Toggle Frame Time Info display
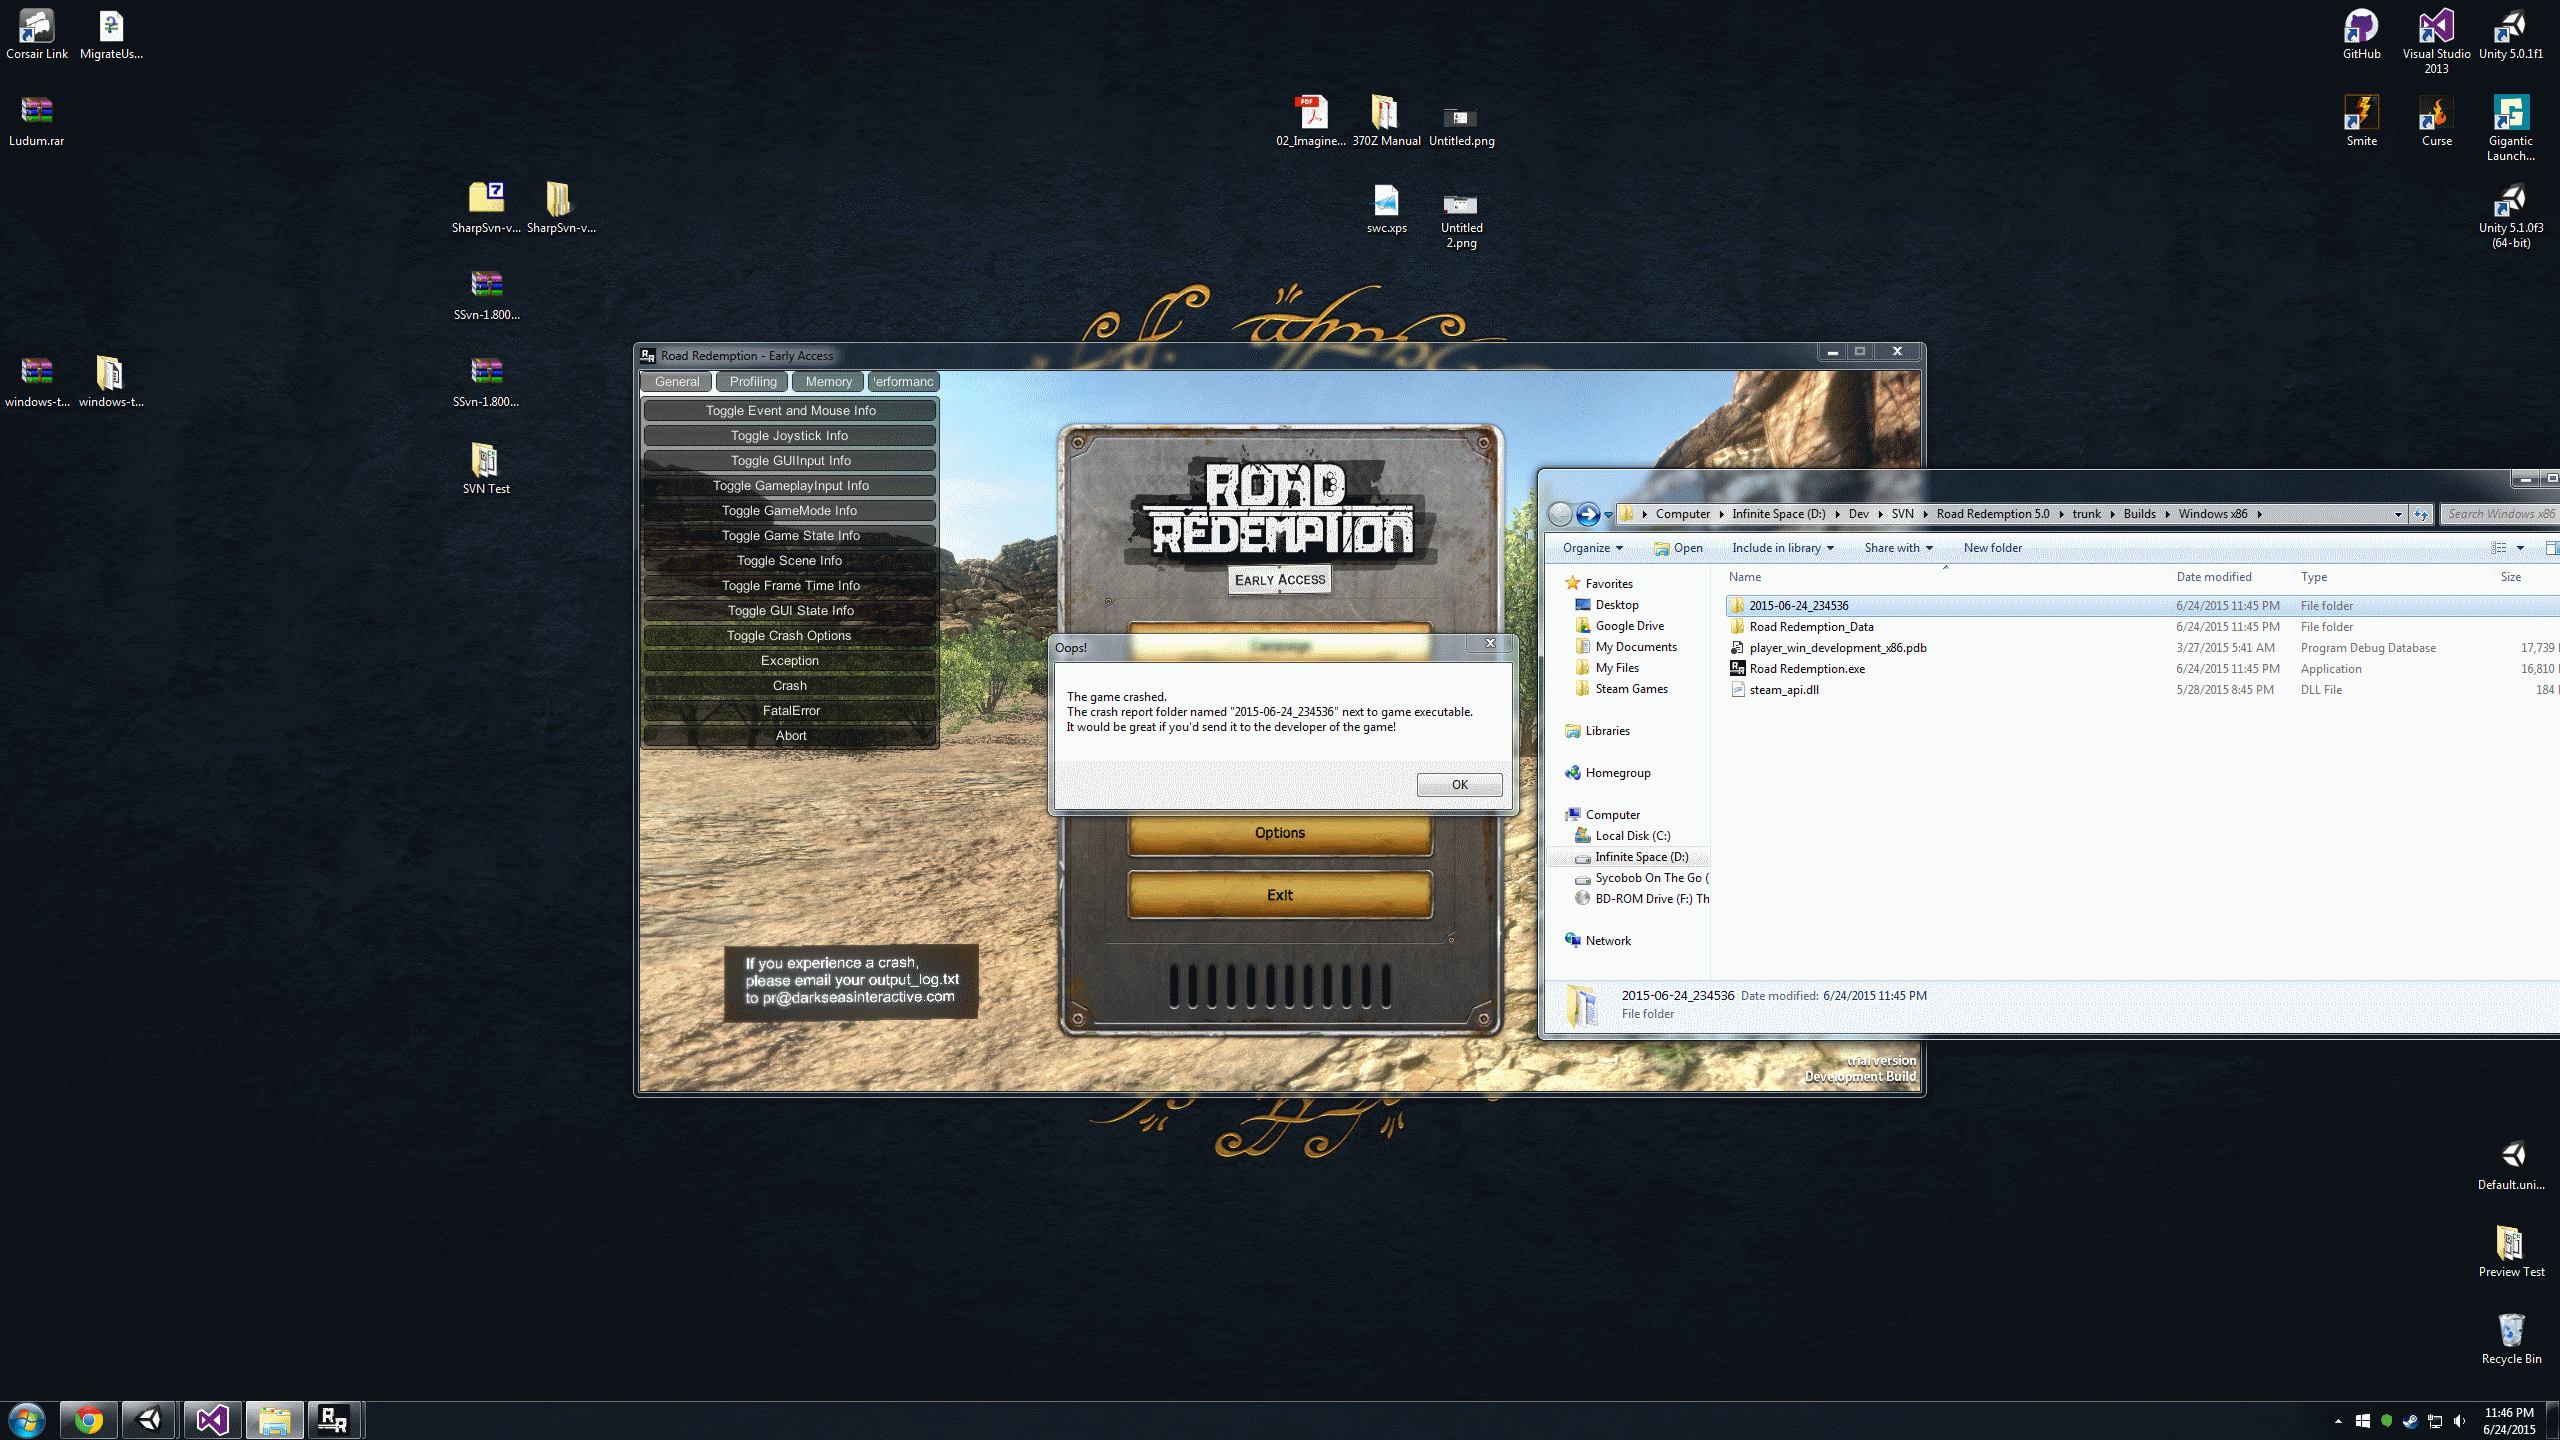Image resolution: width=2560 pixels, height=1440 pixels. pos(789,586)
